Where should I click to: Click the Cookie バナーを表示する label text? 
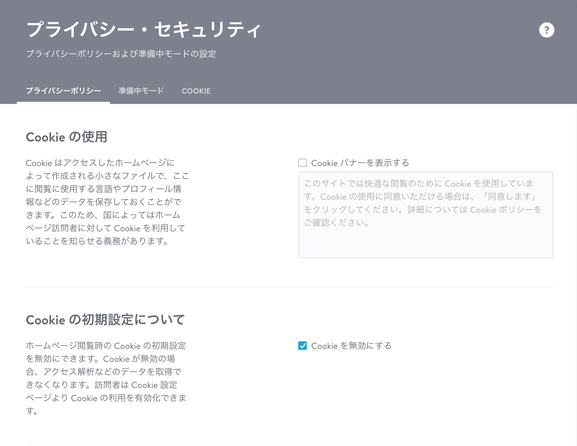(360, 163)
